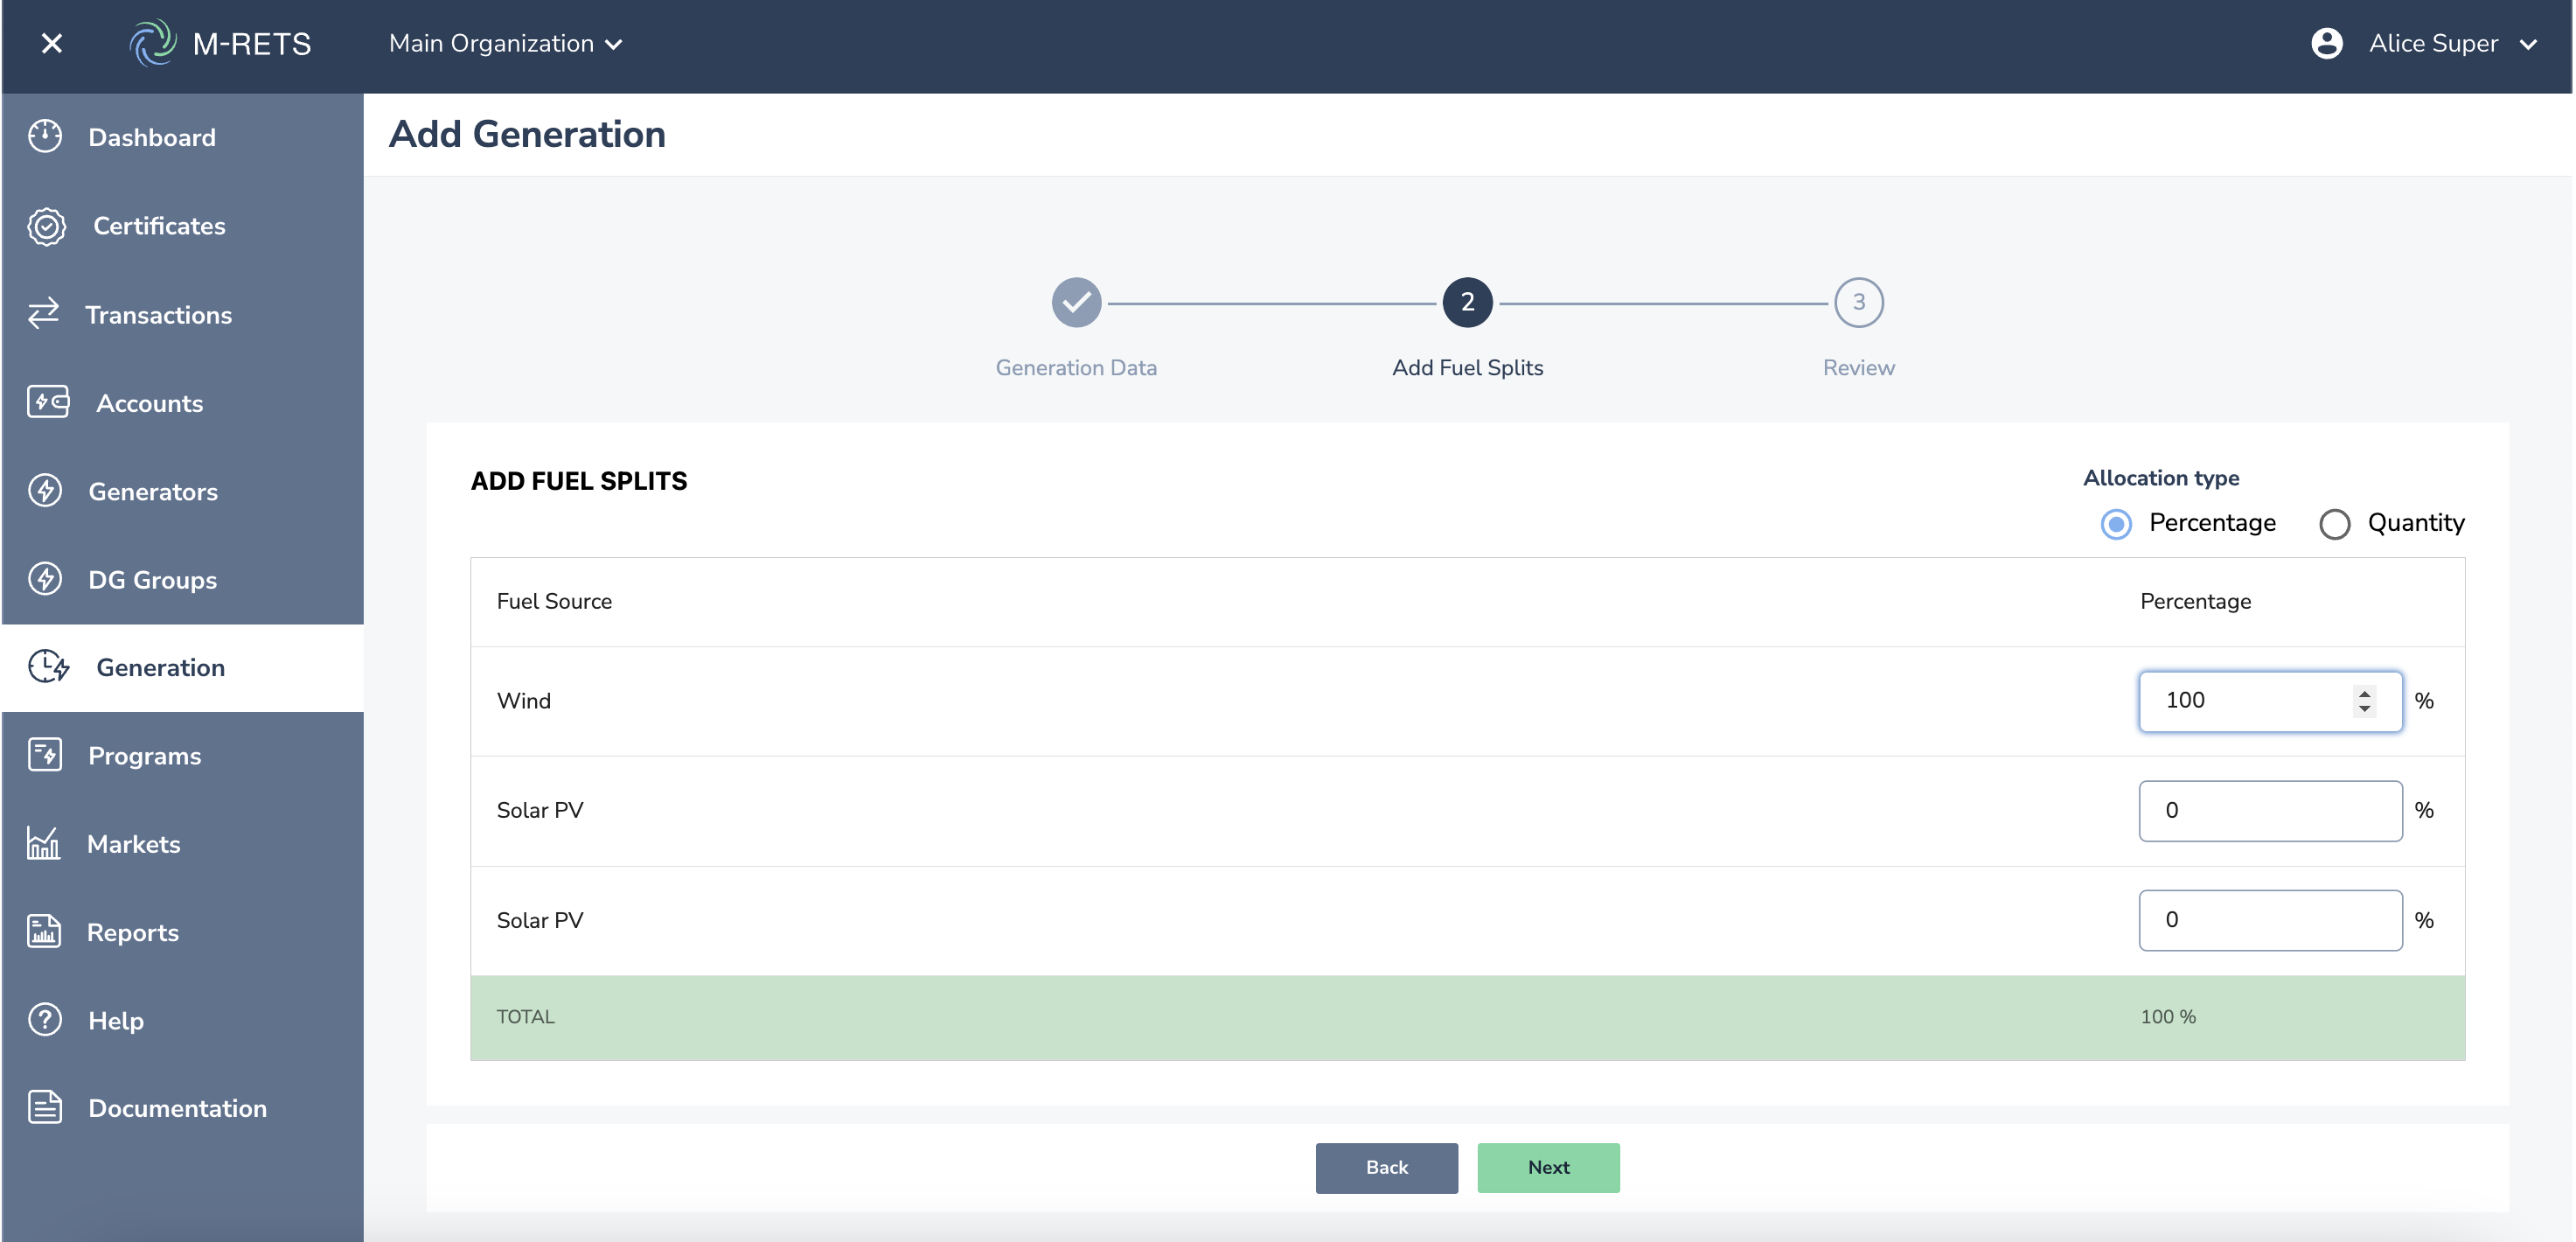Screen dimensions: 2576x1242
Task: Click the Generators lightning icon
Action: (45, 491)
